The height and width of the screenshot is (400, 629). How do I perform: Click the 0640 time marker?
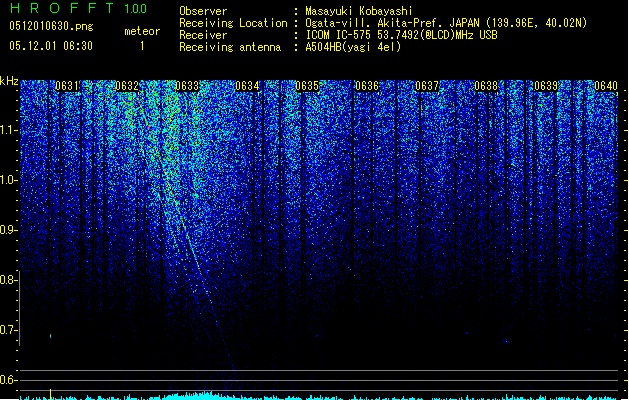[x=606, y=86]
